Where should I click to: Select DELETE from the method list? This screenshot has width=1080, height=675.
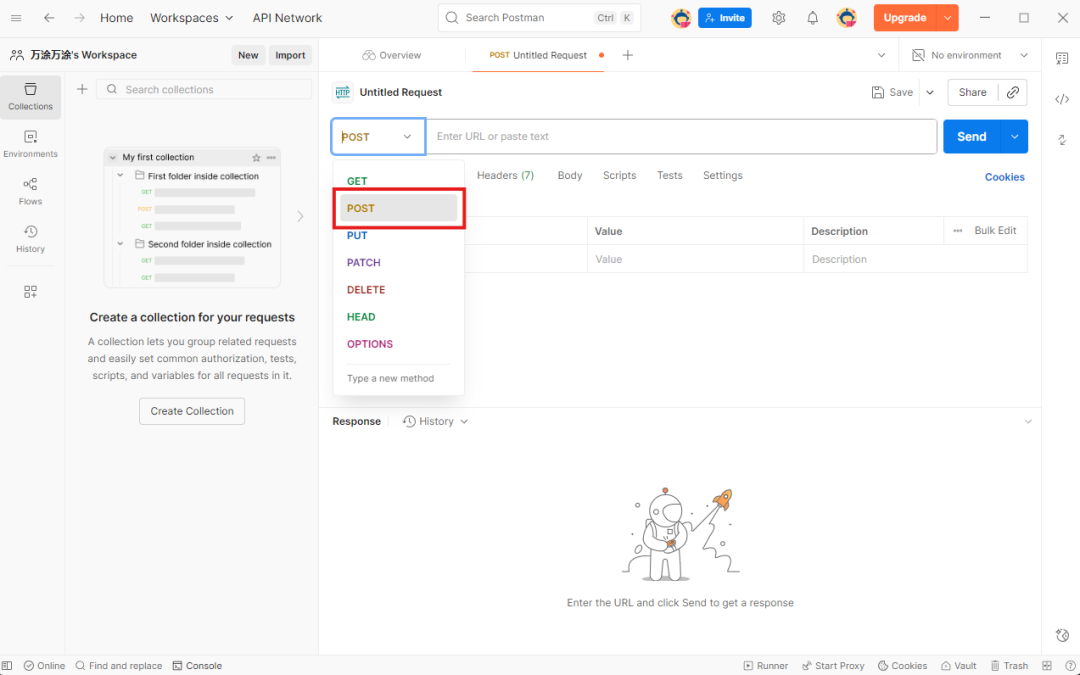[x=366, y=290]
